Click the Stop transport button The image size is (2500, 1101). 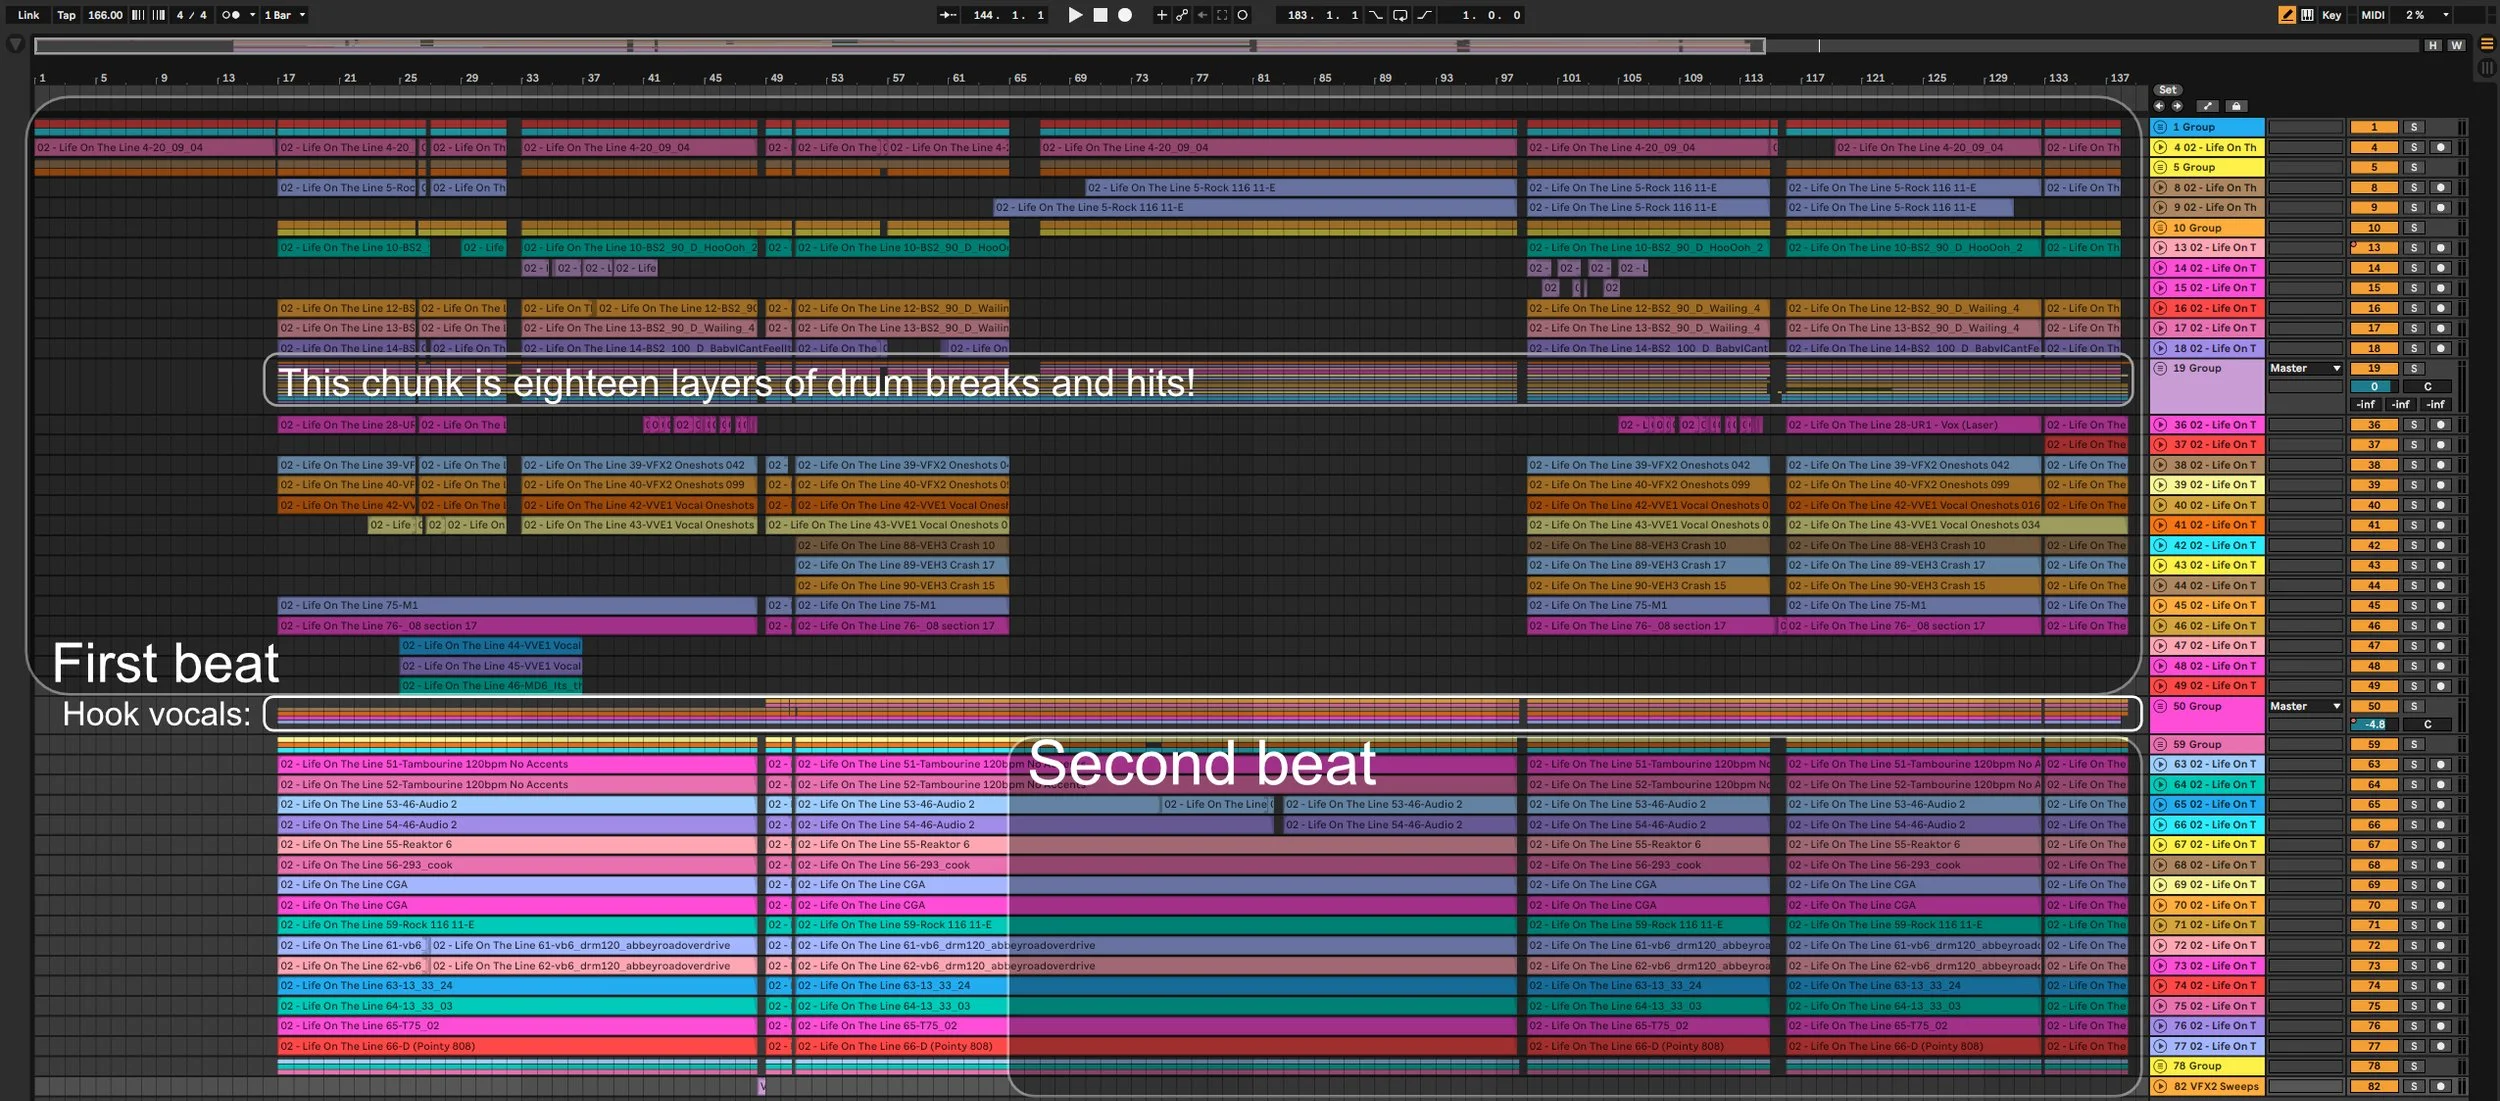click(1100, 15)
